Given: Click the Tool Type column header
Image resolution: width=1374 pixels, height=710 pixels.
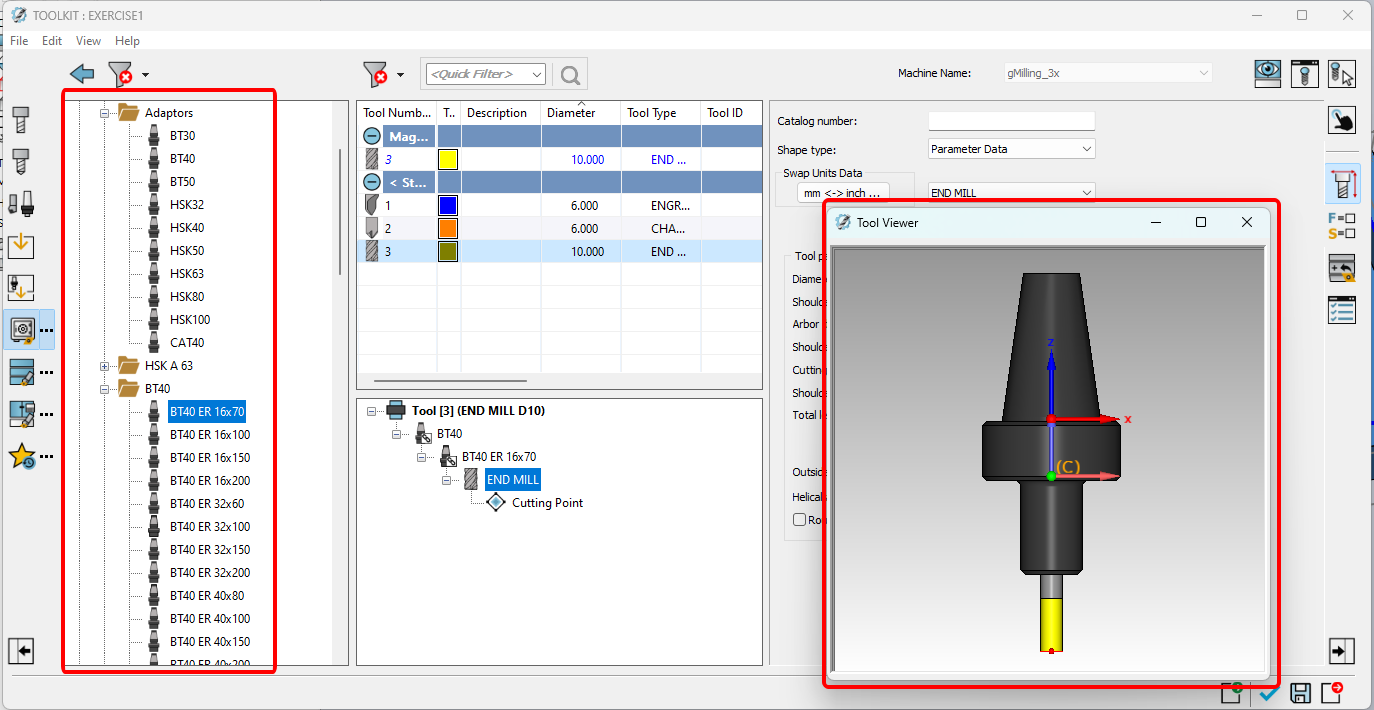Looking at the screenshot, I should (x=661, y=113).
